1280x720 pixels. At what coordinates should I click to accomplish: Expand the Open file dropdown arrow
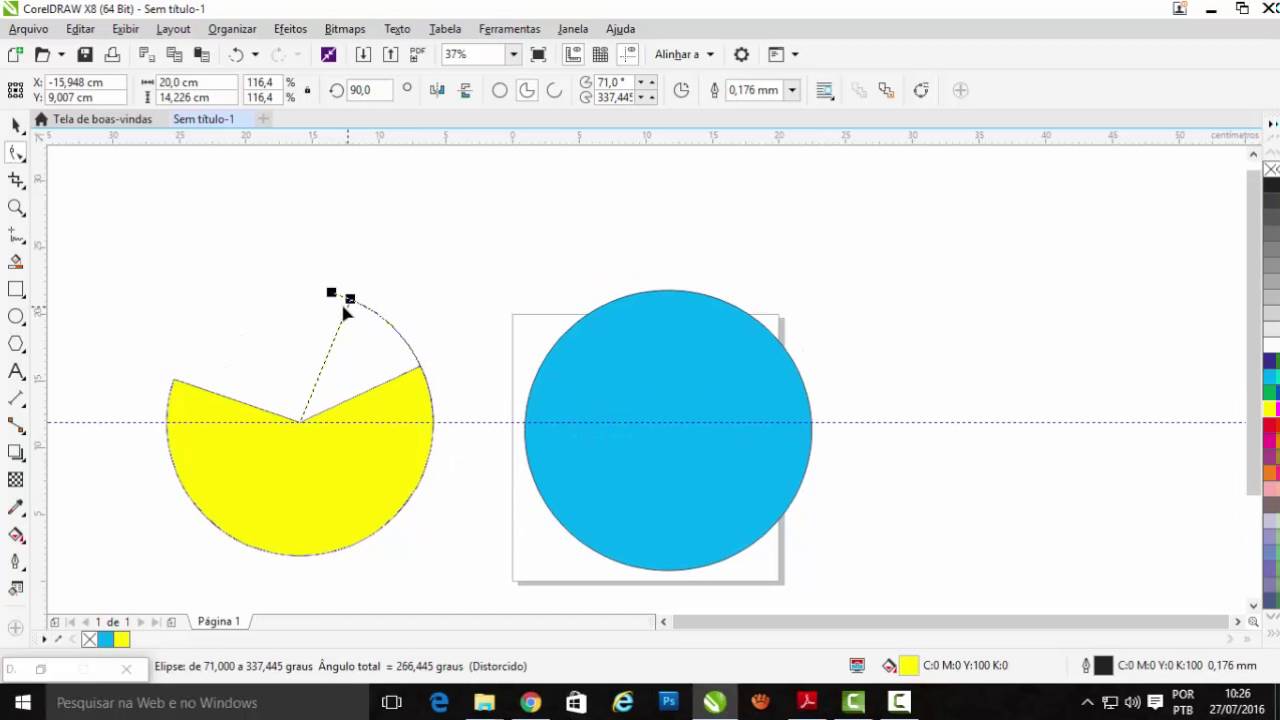(x=61, y=54)
